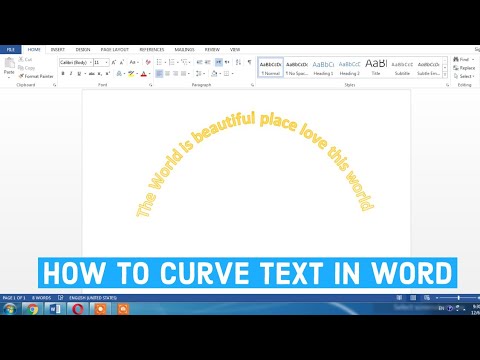Clear all formatting from text
The width and height of the screenshot is (480, 360).
tap(148, 62)
